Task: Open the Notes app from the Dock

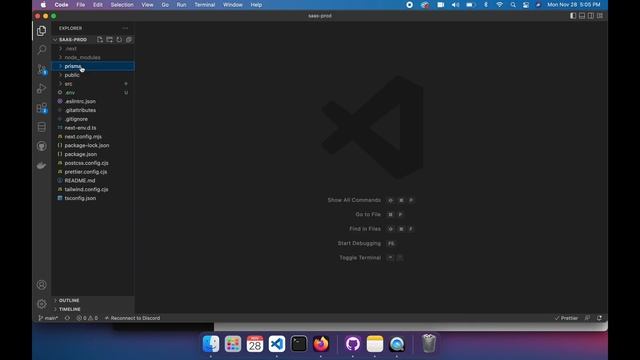Action: 375,344
